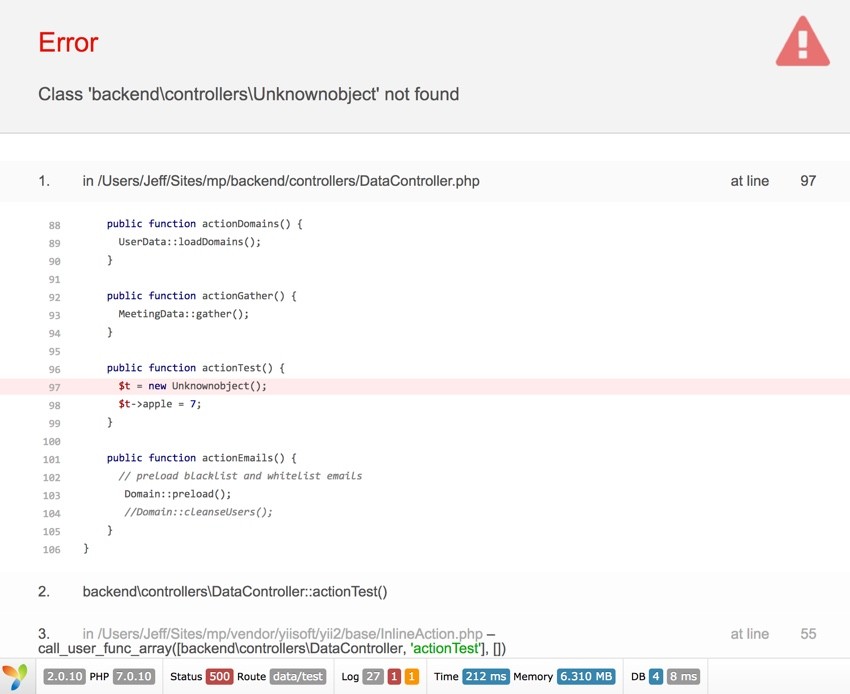Click 'public function actionTest()' line

tap(196, 368)
